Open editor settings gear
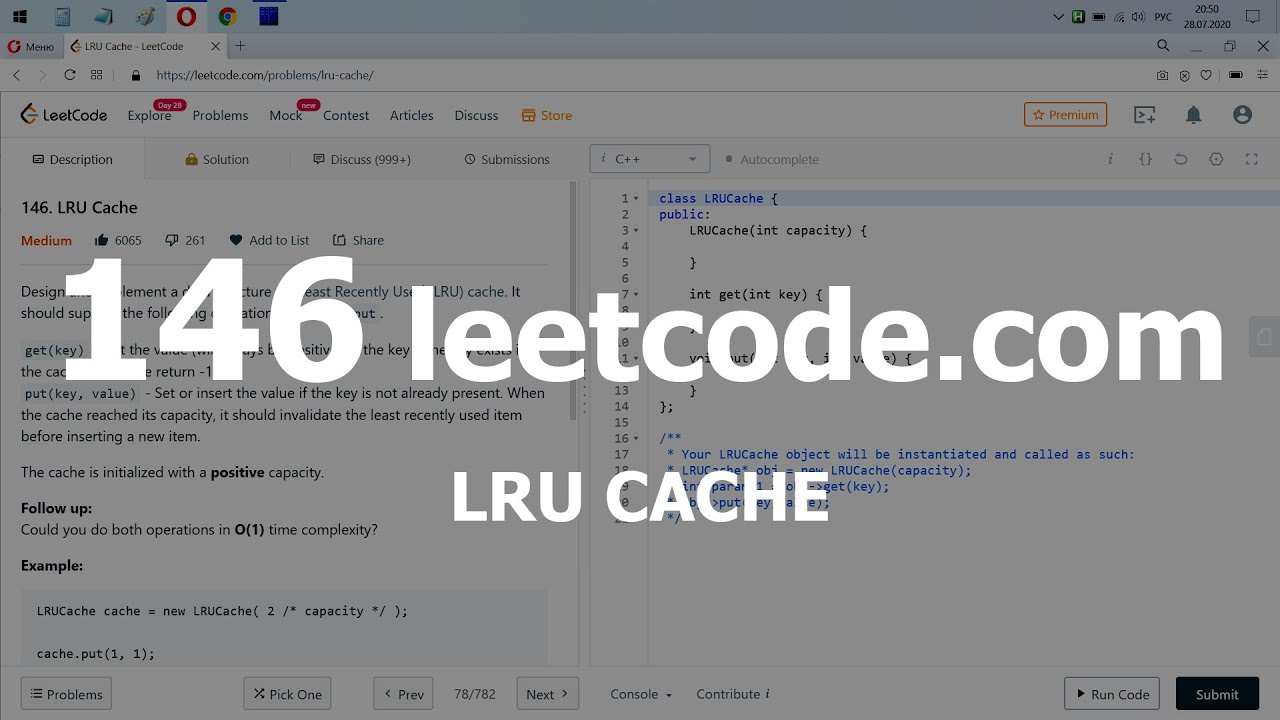 pos(1216,159)
